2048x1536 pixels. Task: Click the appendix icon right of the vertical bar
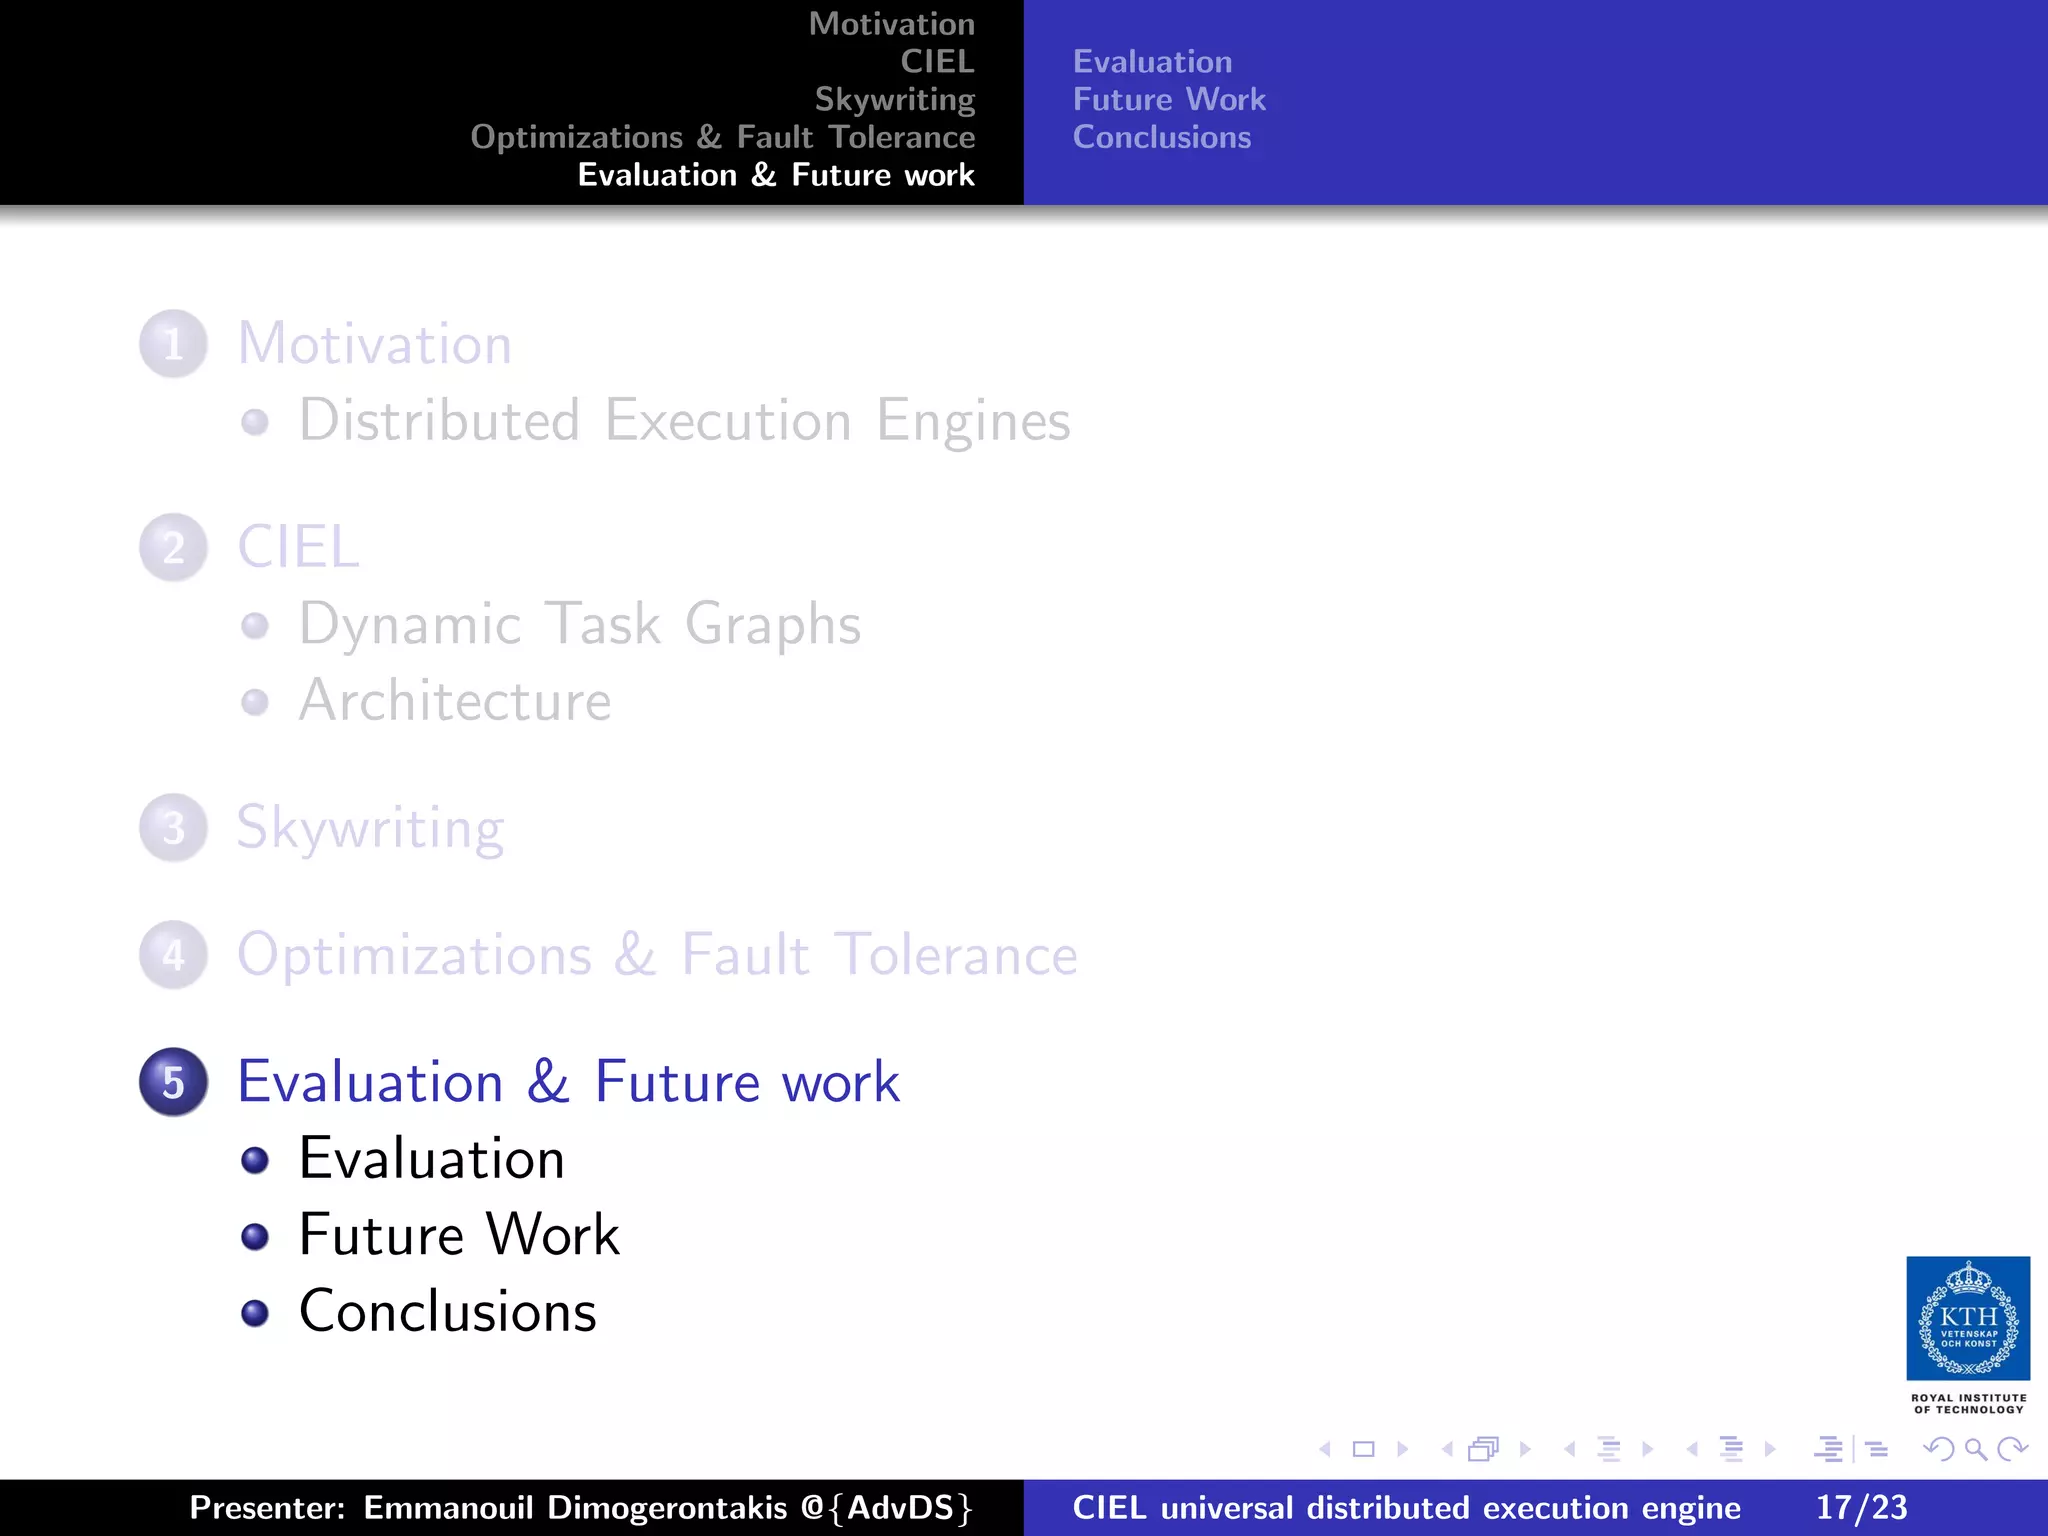[1877, 1449]
